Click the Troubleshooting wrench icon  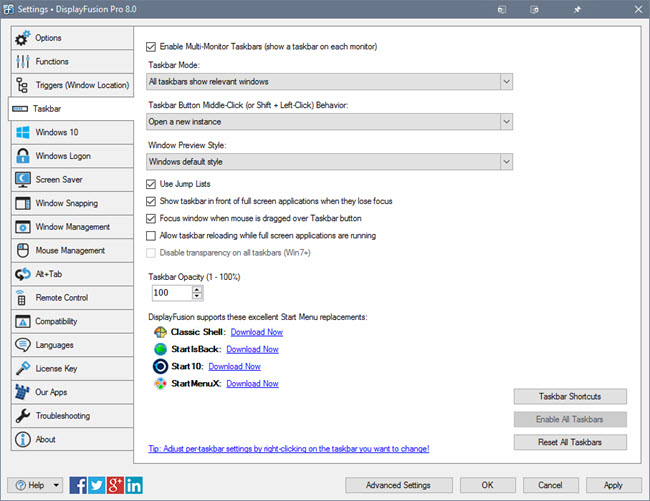22,416
